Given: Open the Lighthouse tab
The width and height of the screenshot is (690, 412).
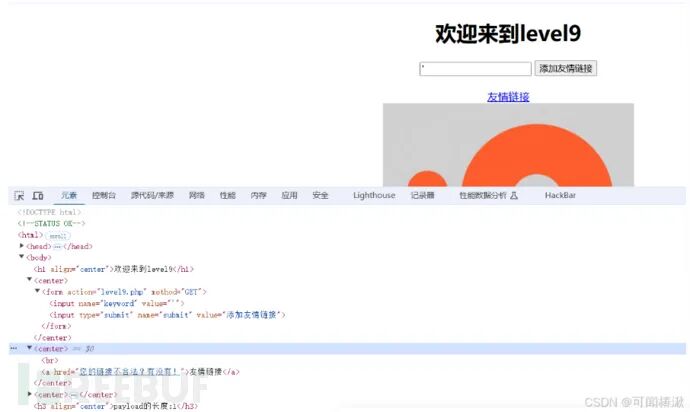Looking at the screenshot, I should pos(374,195).
